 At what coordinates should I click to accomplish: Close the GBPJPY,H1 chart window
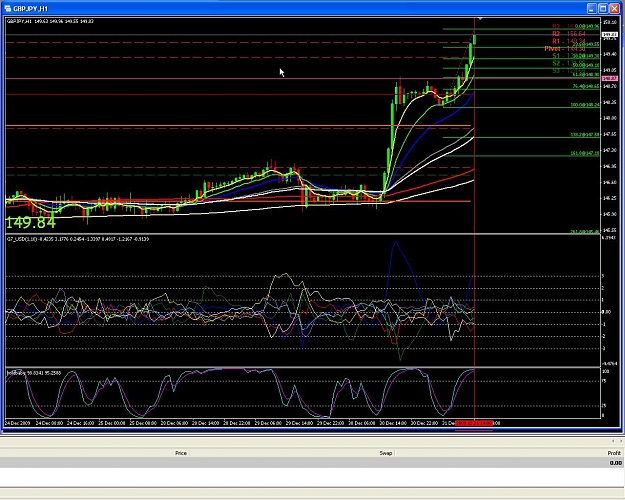(615, 8)
